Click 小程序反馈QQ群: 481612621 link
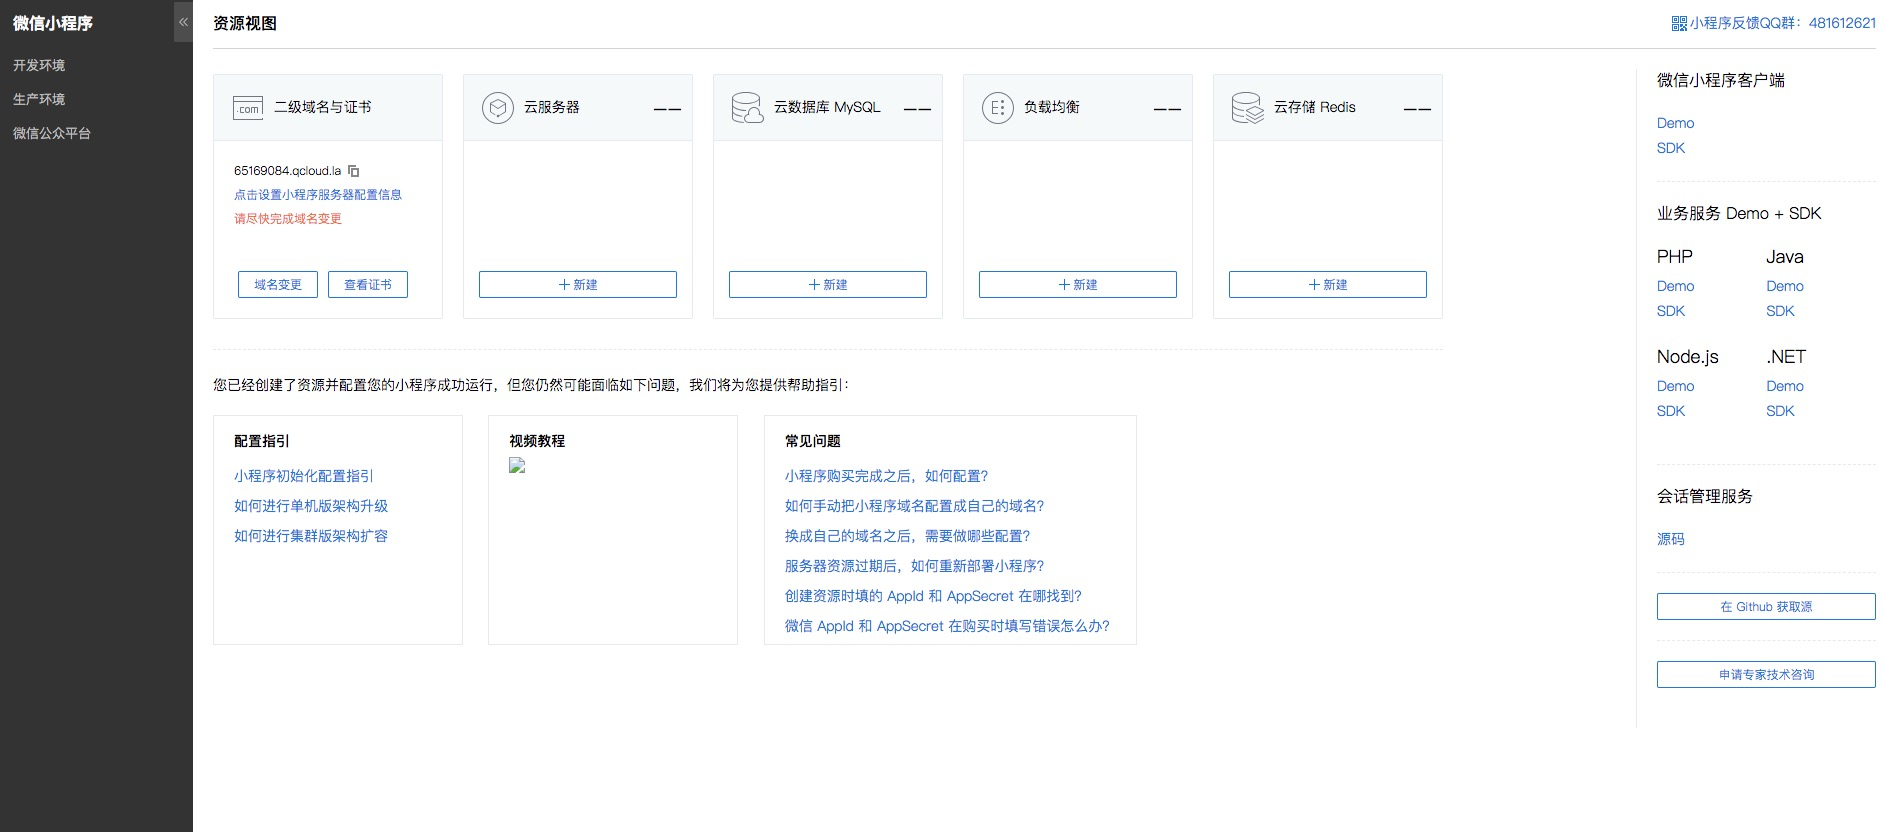The height and width of the screenshot is (832, 1884). [1783, 23]
